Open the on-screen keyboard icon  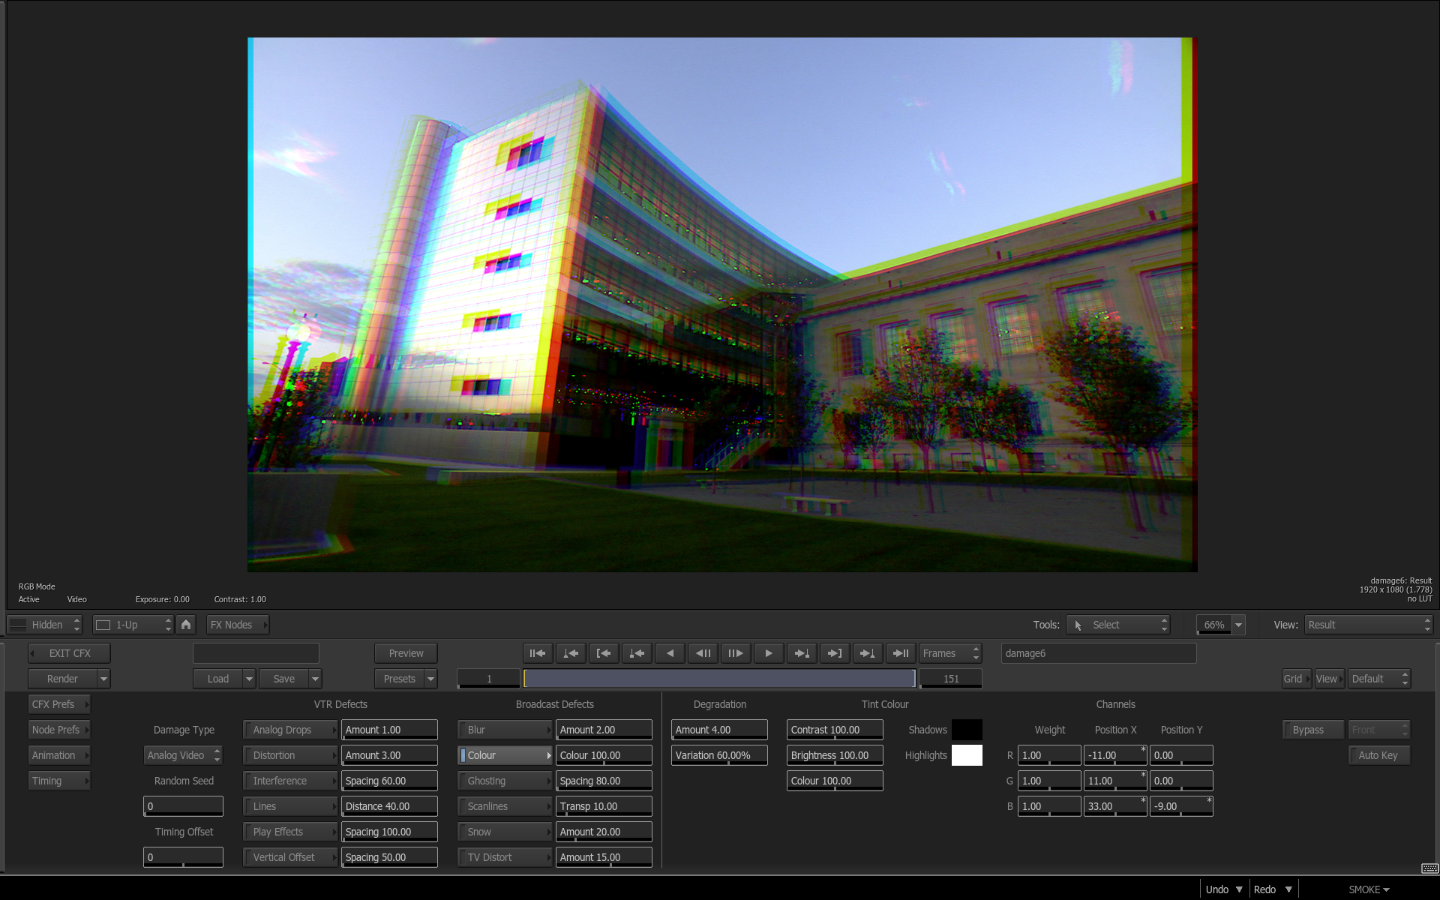tap(1429, 868)
